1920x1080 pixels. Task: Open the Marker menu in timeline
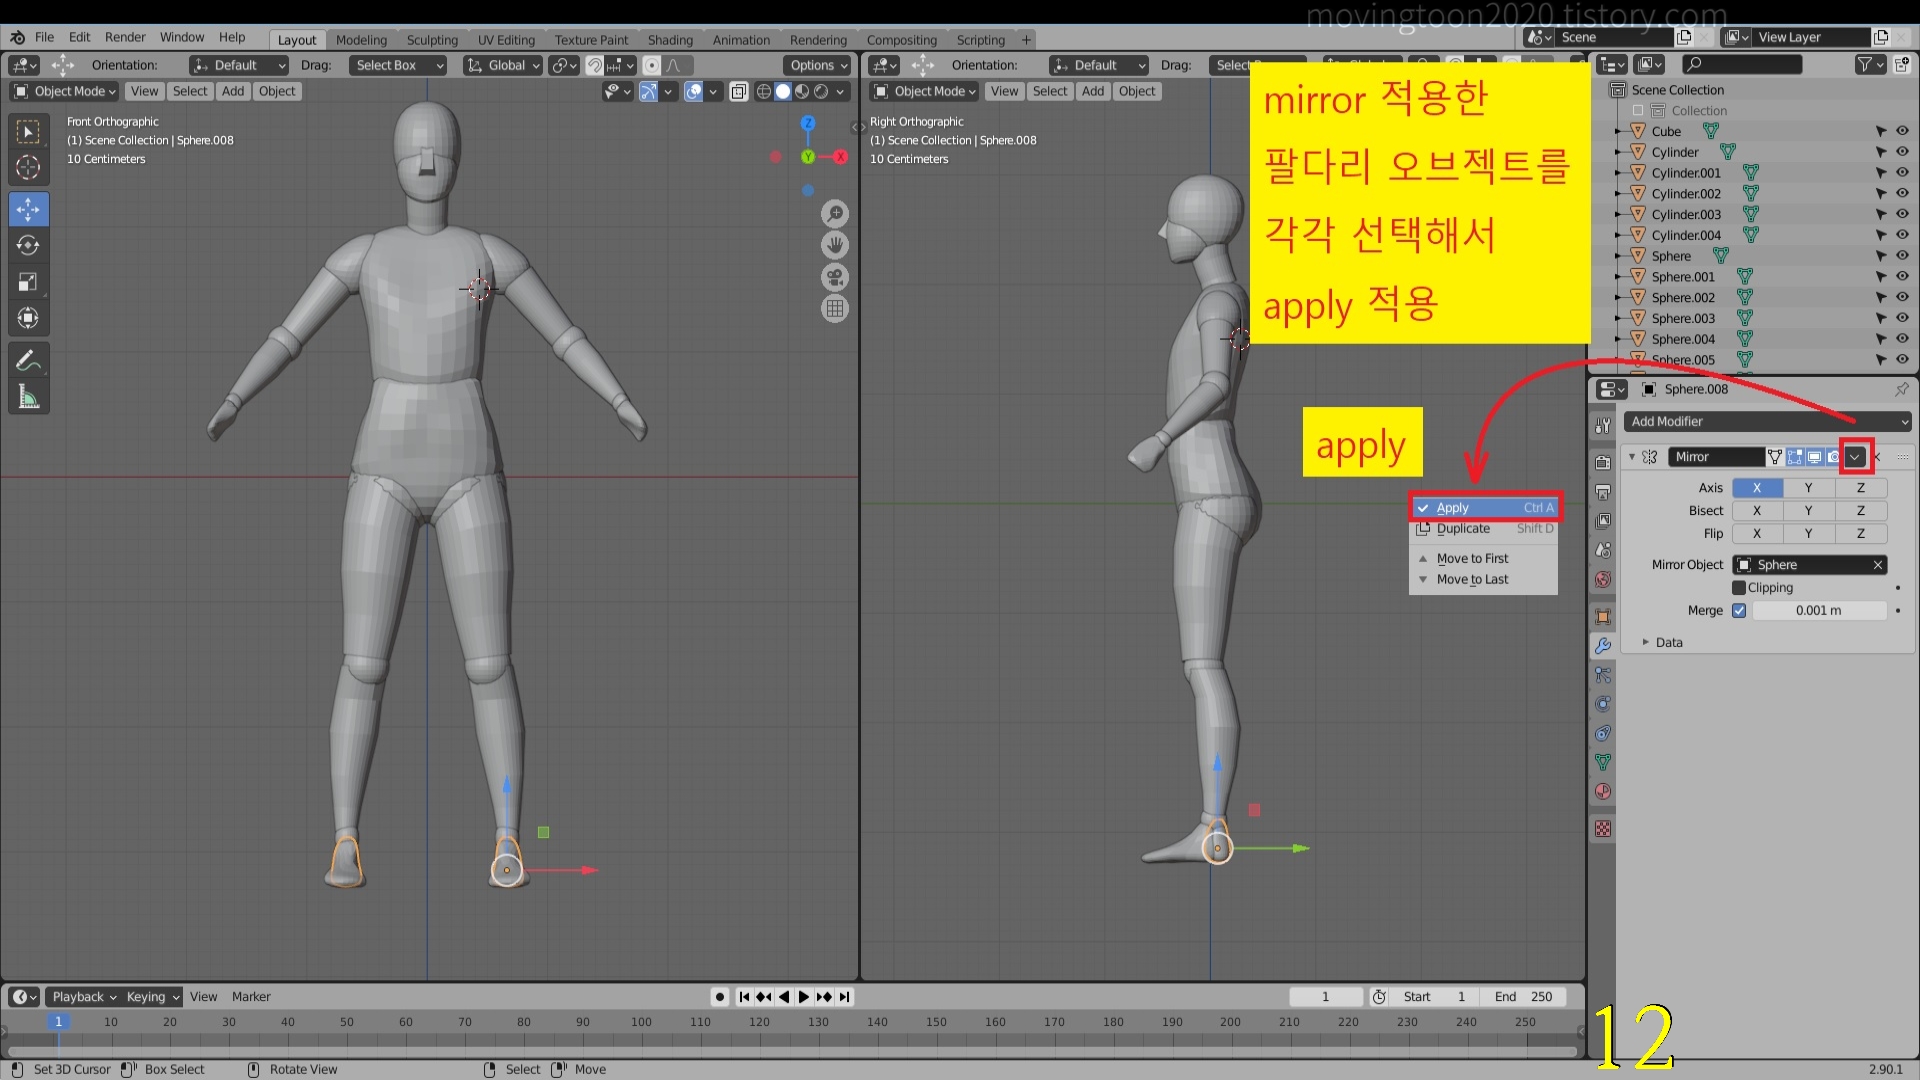click(251, 997)
